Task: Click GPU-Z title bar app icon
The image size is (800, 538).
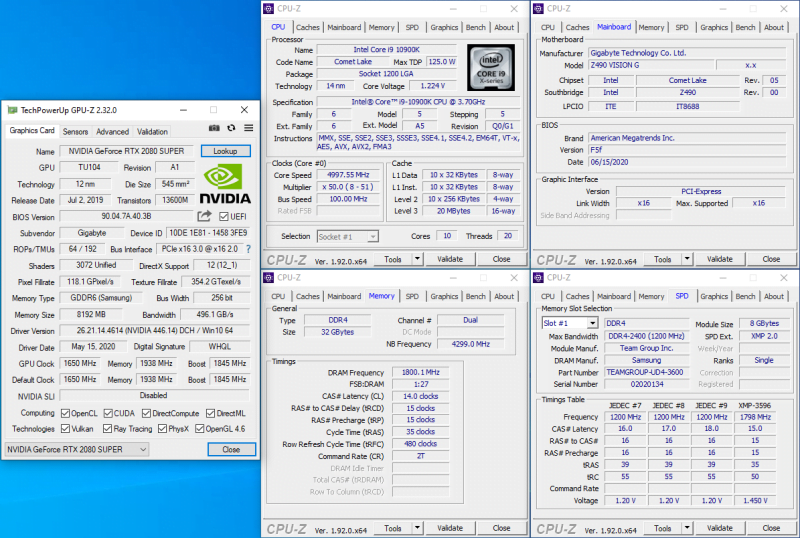Action: [x=12, y=110]
